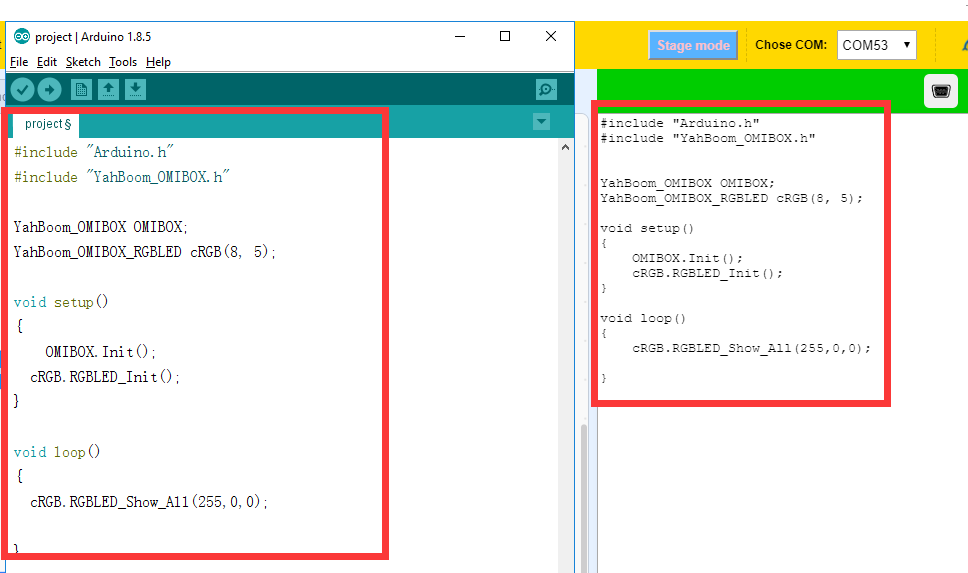Click the Stage mode button
The image size is (968, 573).
pos(693,45)
